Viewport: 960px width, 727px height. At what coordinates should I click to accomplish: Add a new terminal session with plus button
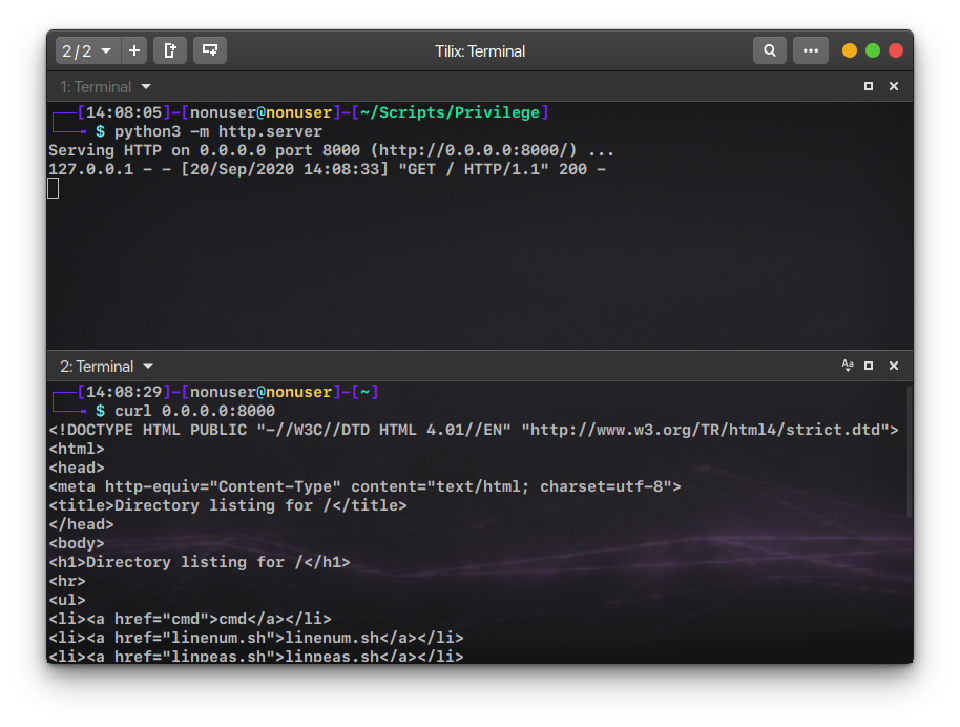click(134, 51)
